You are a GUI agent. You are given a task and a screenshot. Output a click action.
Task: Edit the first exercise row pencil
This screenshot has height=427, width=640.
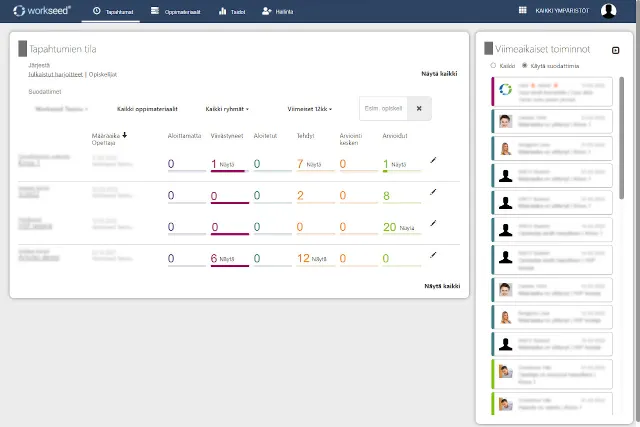tap(433, 160)
